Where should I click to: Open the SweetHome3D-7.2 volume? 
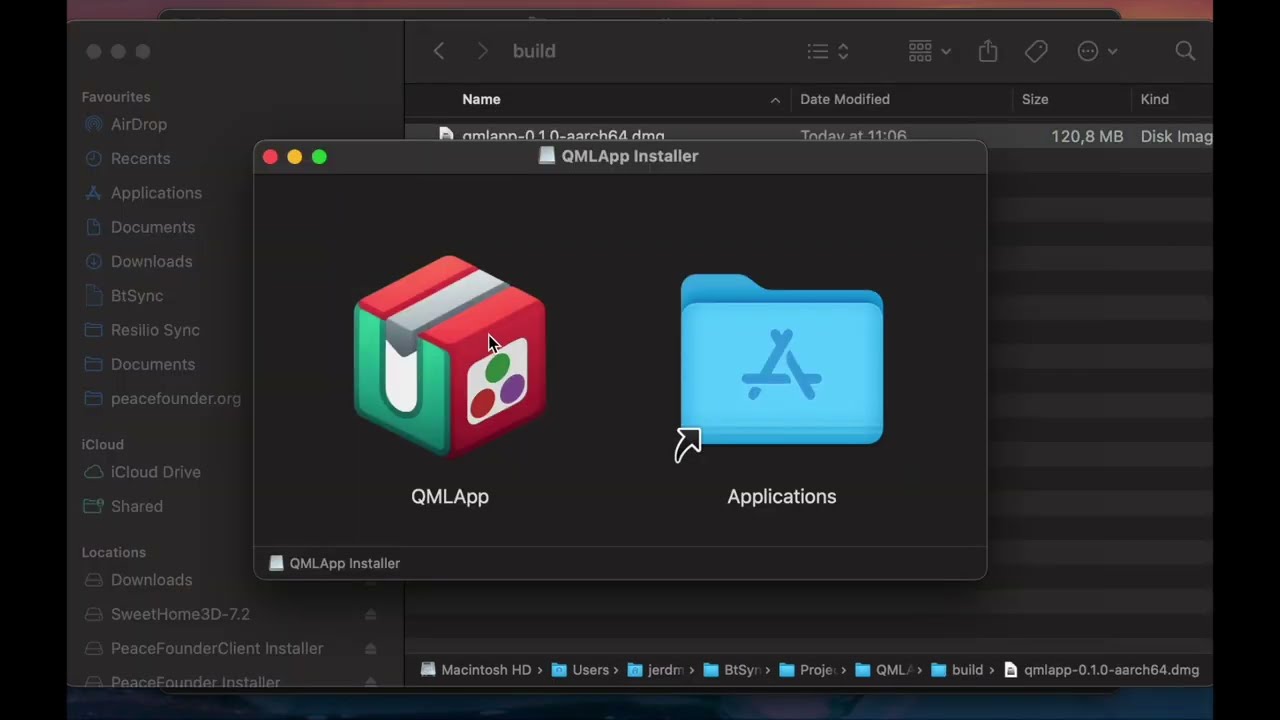[180, 614]
